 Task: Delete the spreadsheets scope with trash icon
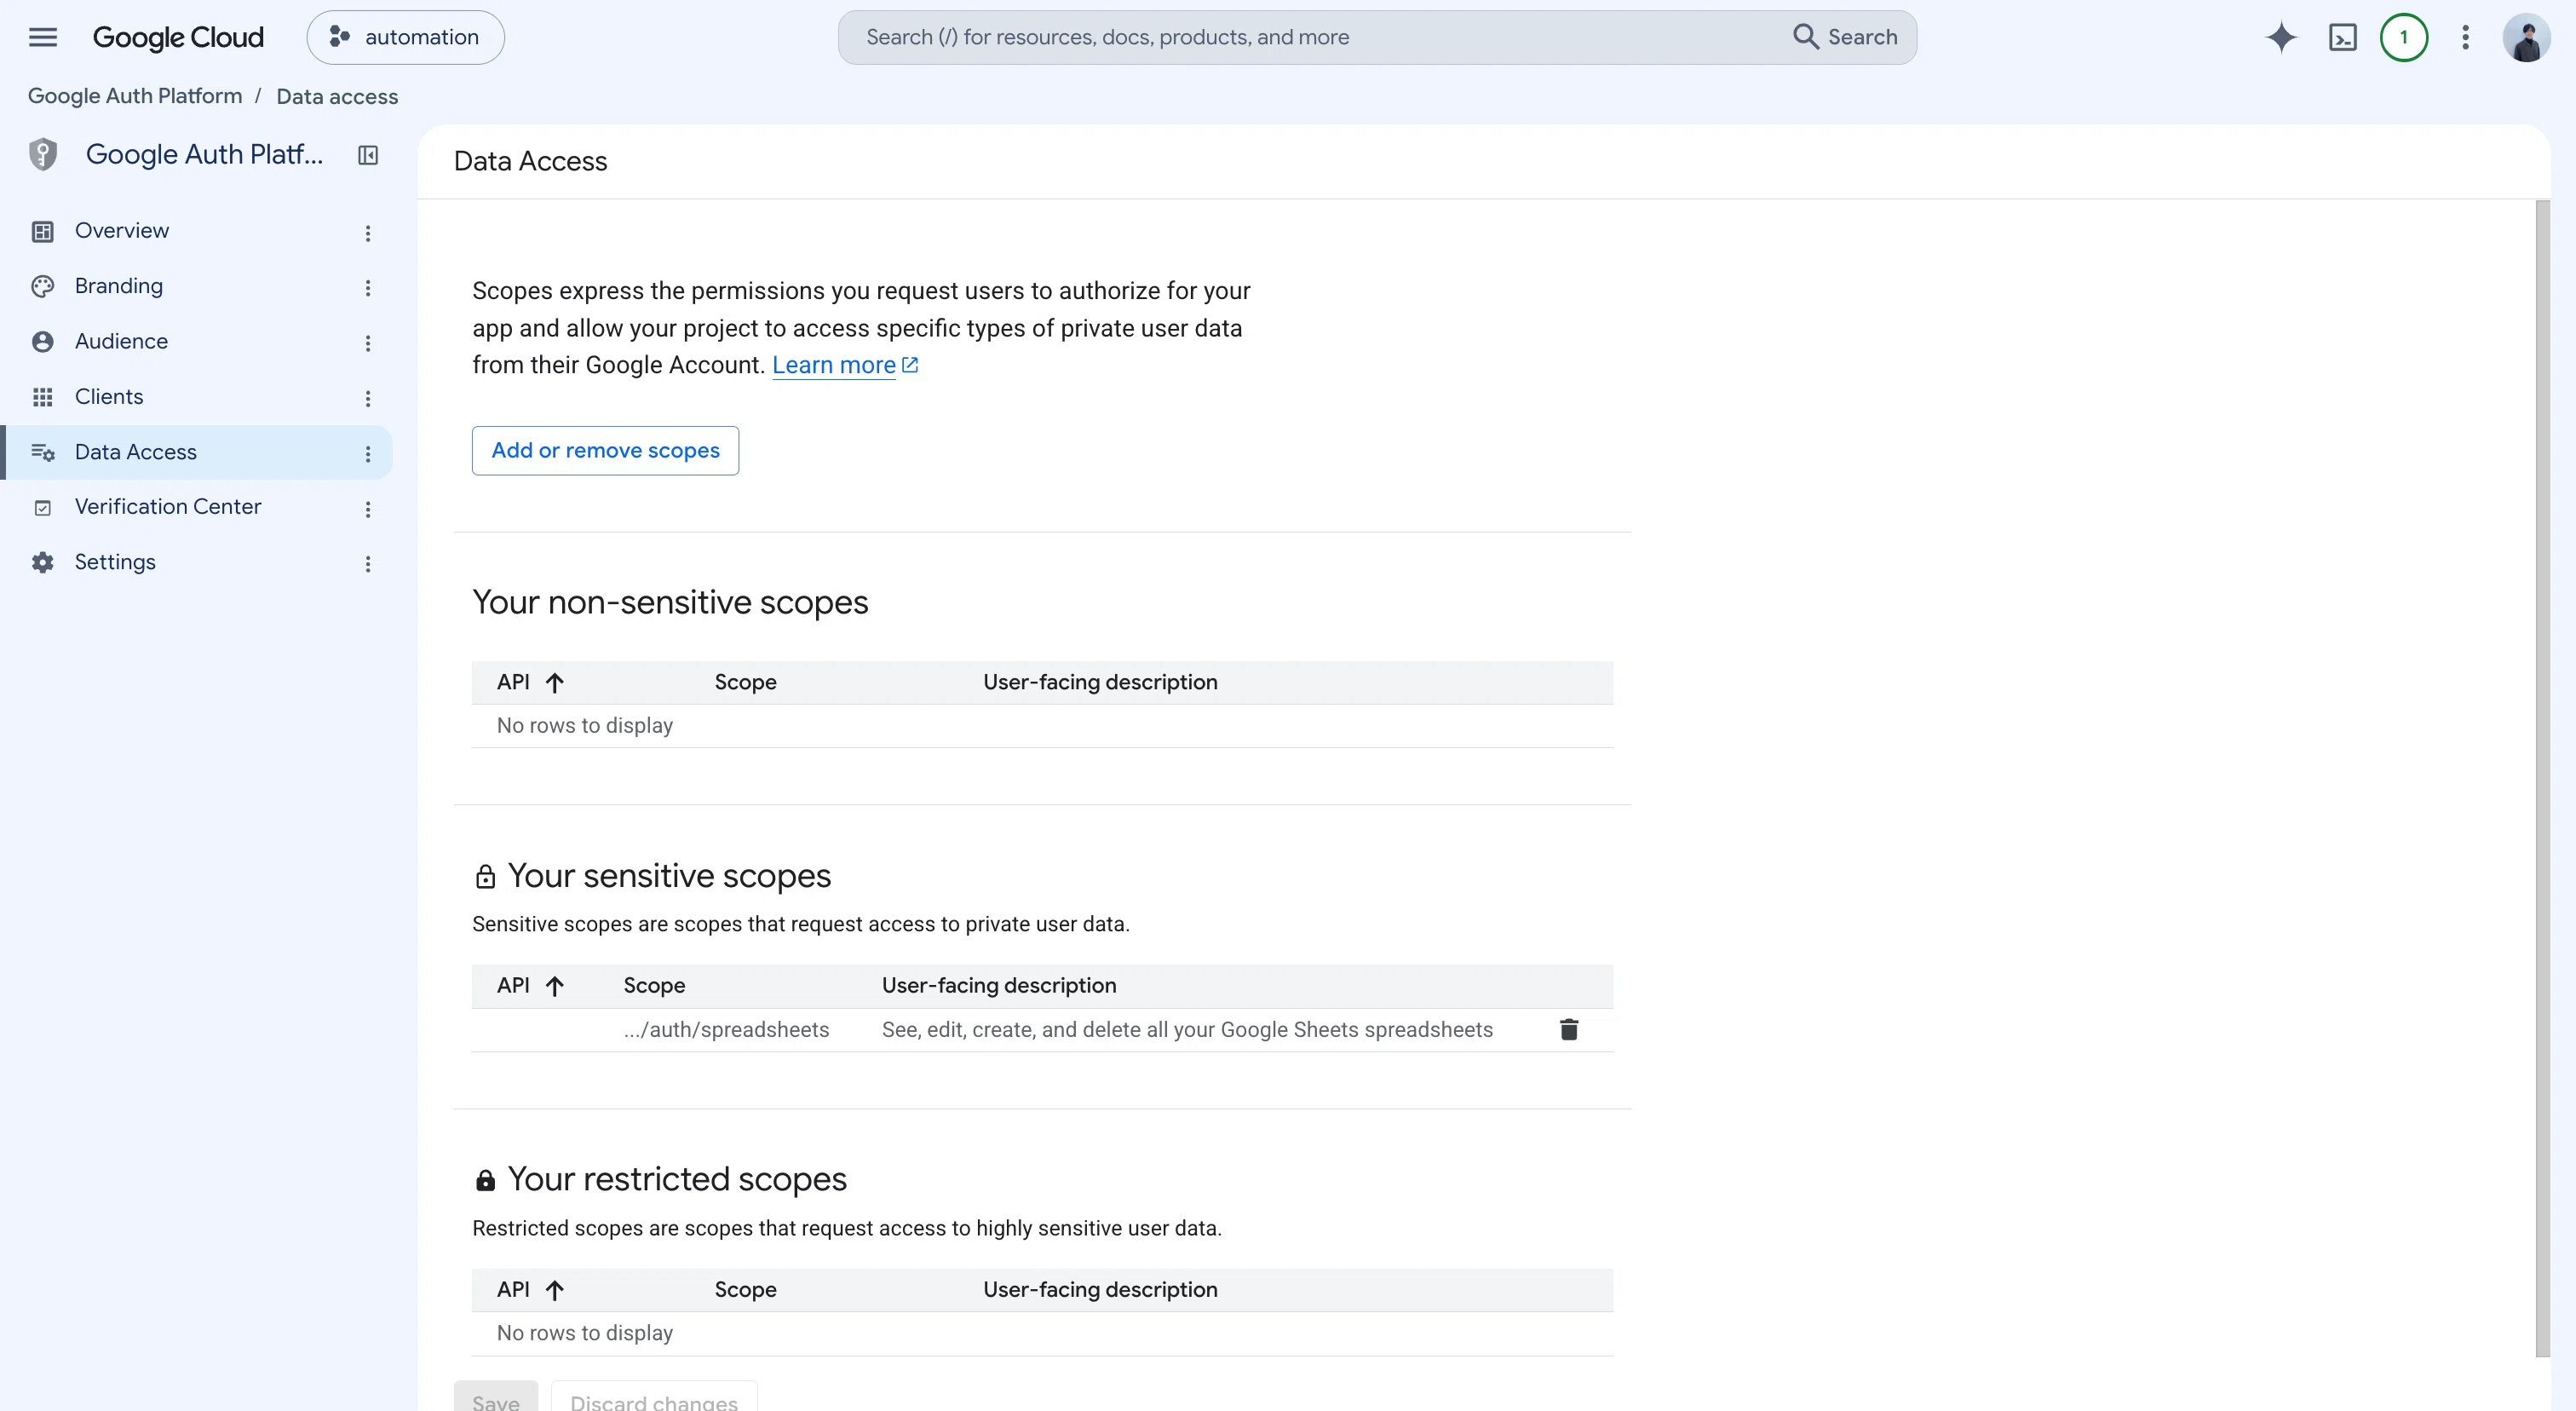tap(1568, 1029)
